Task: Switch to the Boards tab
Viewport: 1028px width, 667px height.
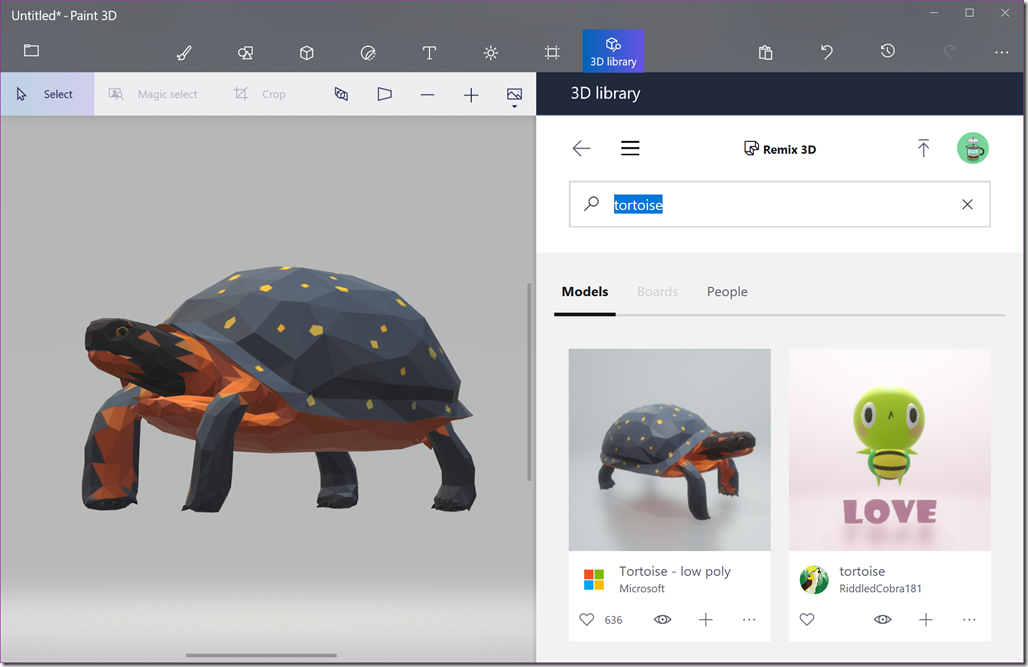Action: click(658, 291)
